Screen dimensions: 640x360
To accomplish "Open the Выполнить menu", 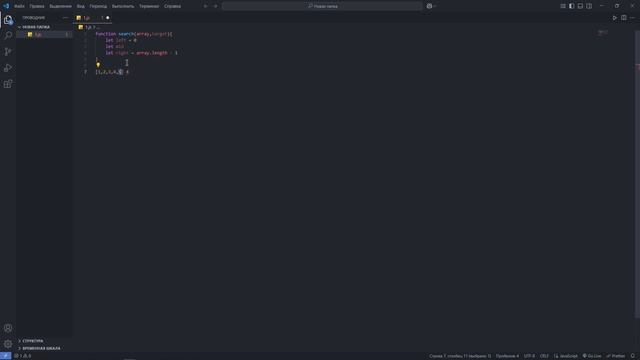I will 123,6.
